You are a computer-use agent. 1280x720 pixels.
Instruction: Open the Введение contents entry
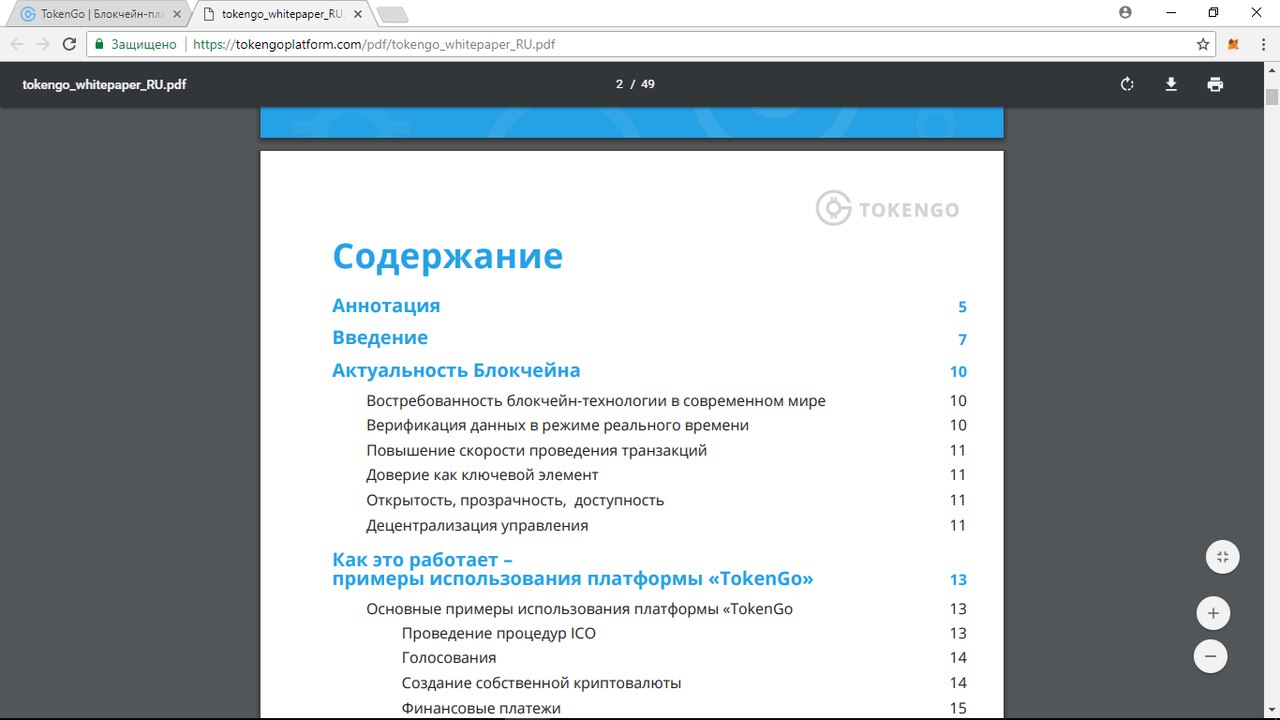pos(380,338)
